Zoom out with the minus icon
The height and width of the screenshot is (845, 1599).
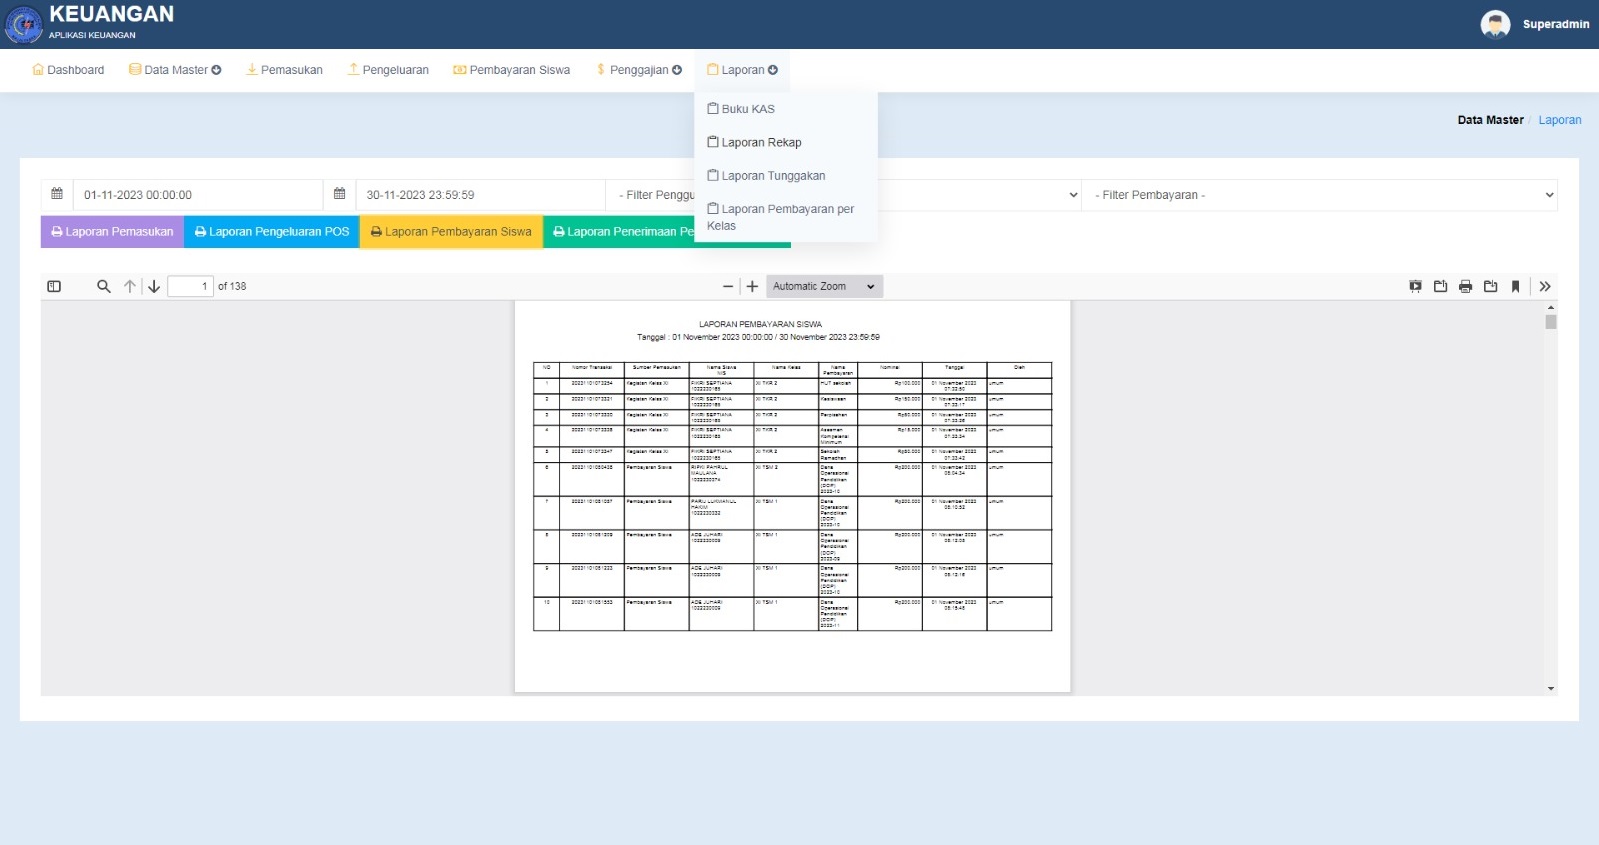pos(728,286)
